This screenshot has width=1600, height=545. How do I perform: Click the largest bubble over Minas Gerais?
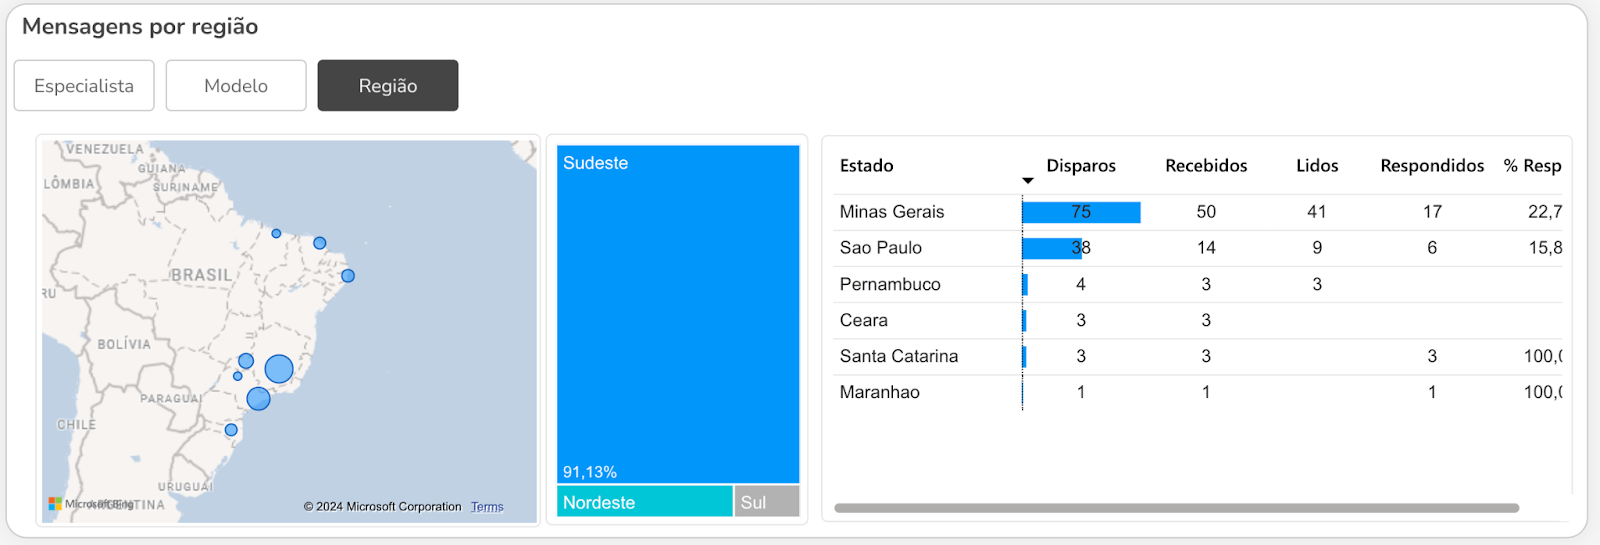(x=279, y=369)
